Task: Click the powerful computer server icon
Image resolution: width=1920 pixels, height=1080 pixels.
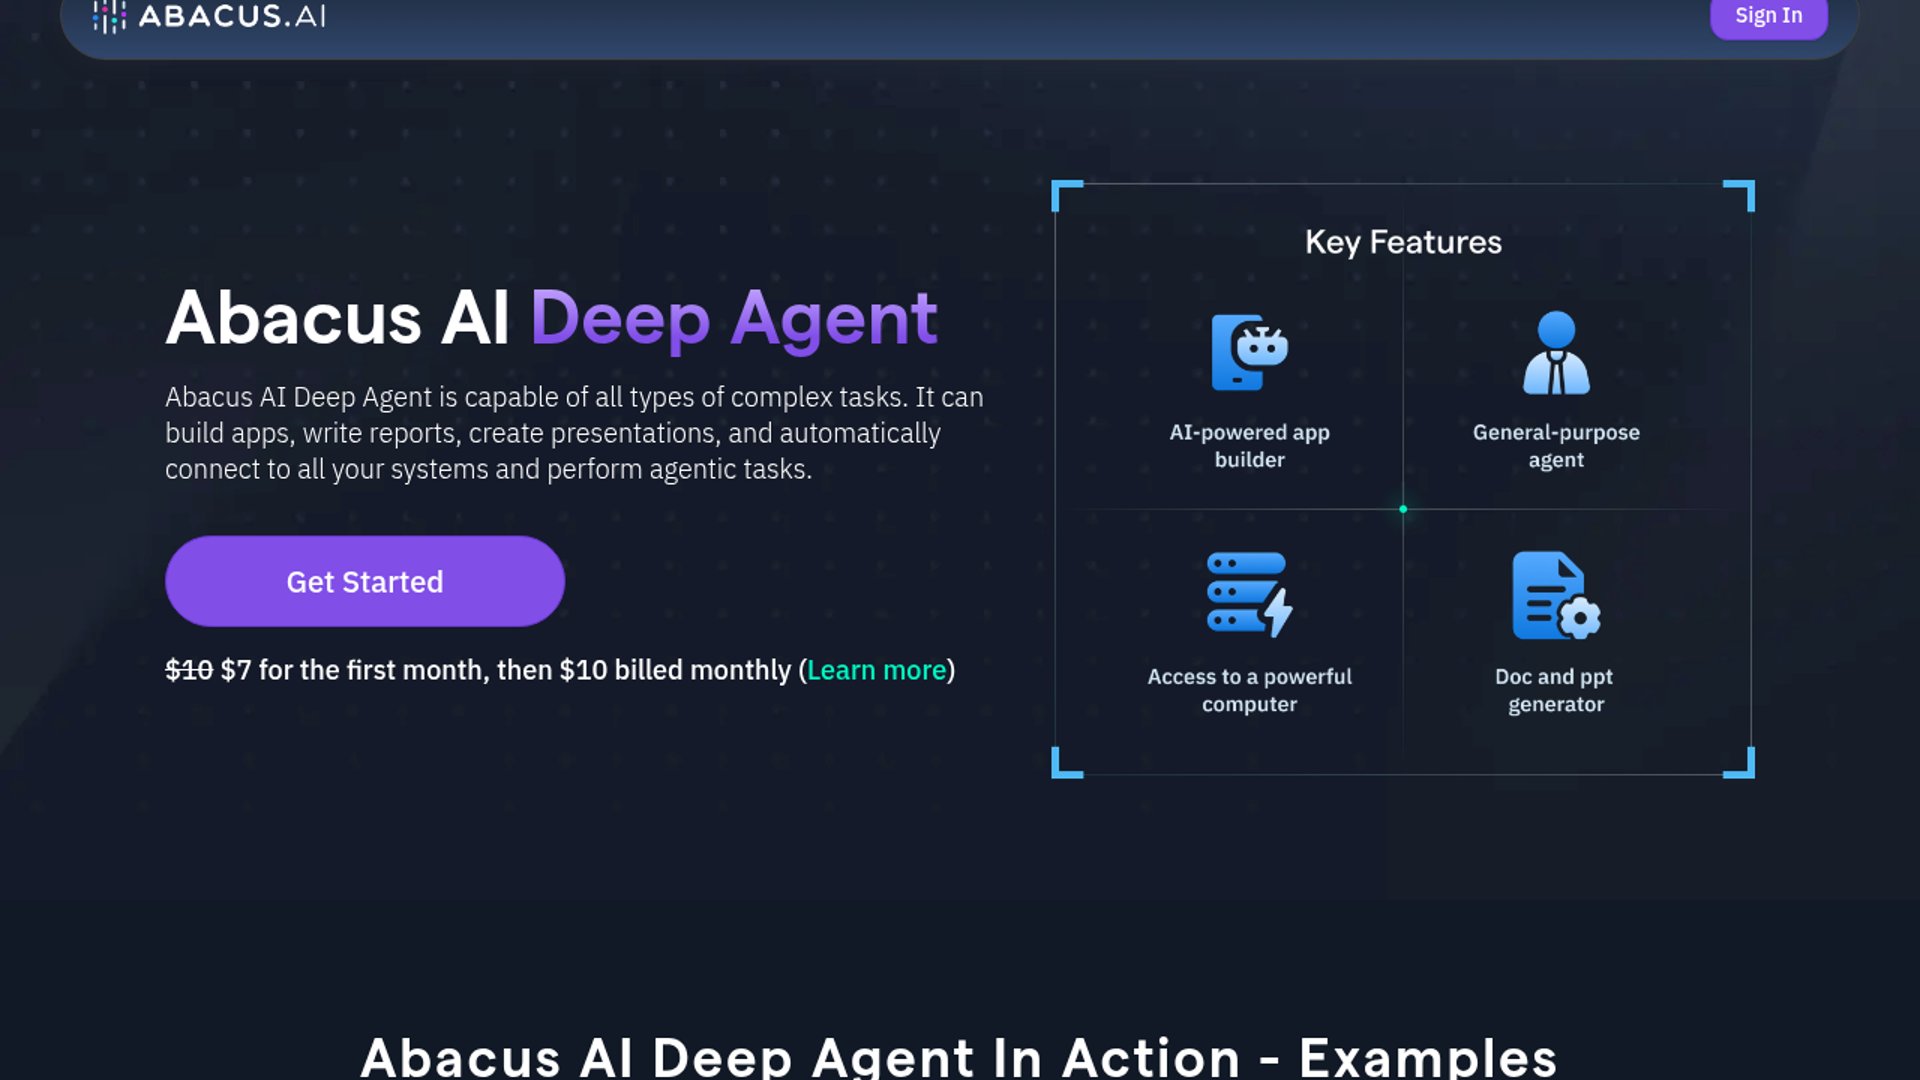Action: coord(1249,594)
